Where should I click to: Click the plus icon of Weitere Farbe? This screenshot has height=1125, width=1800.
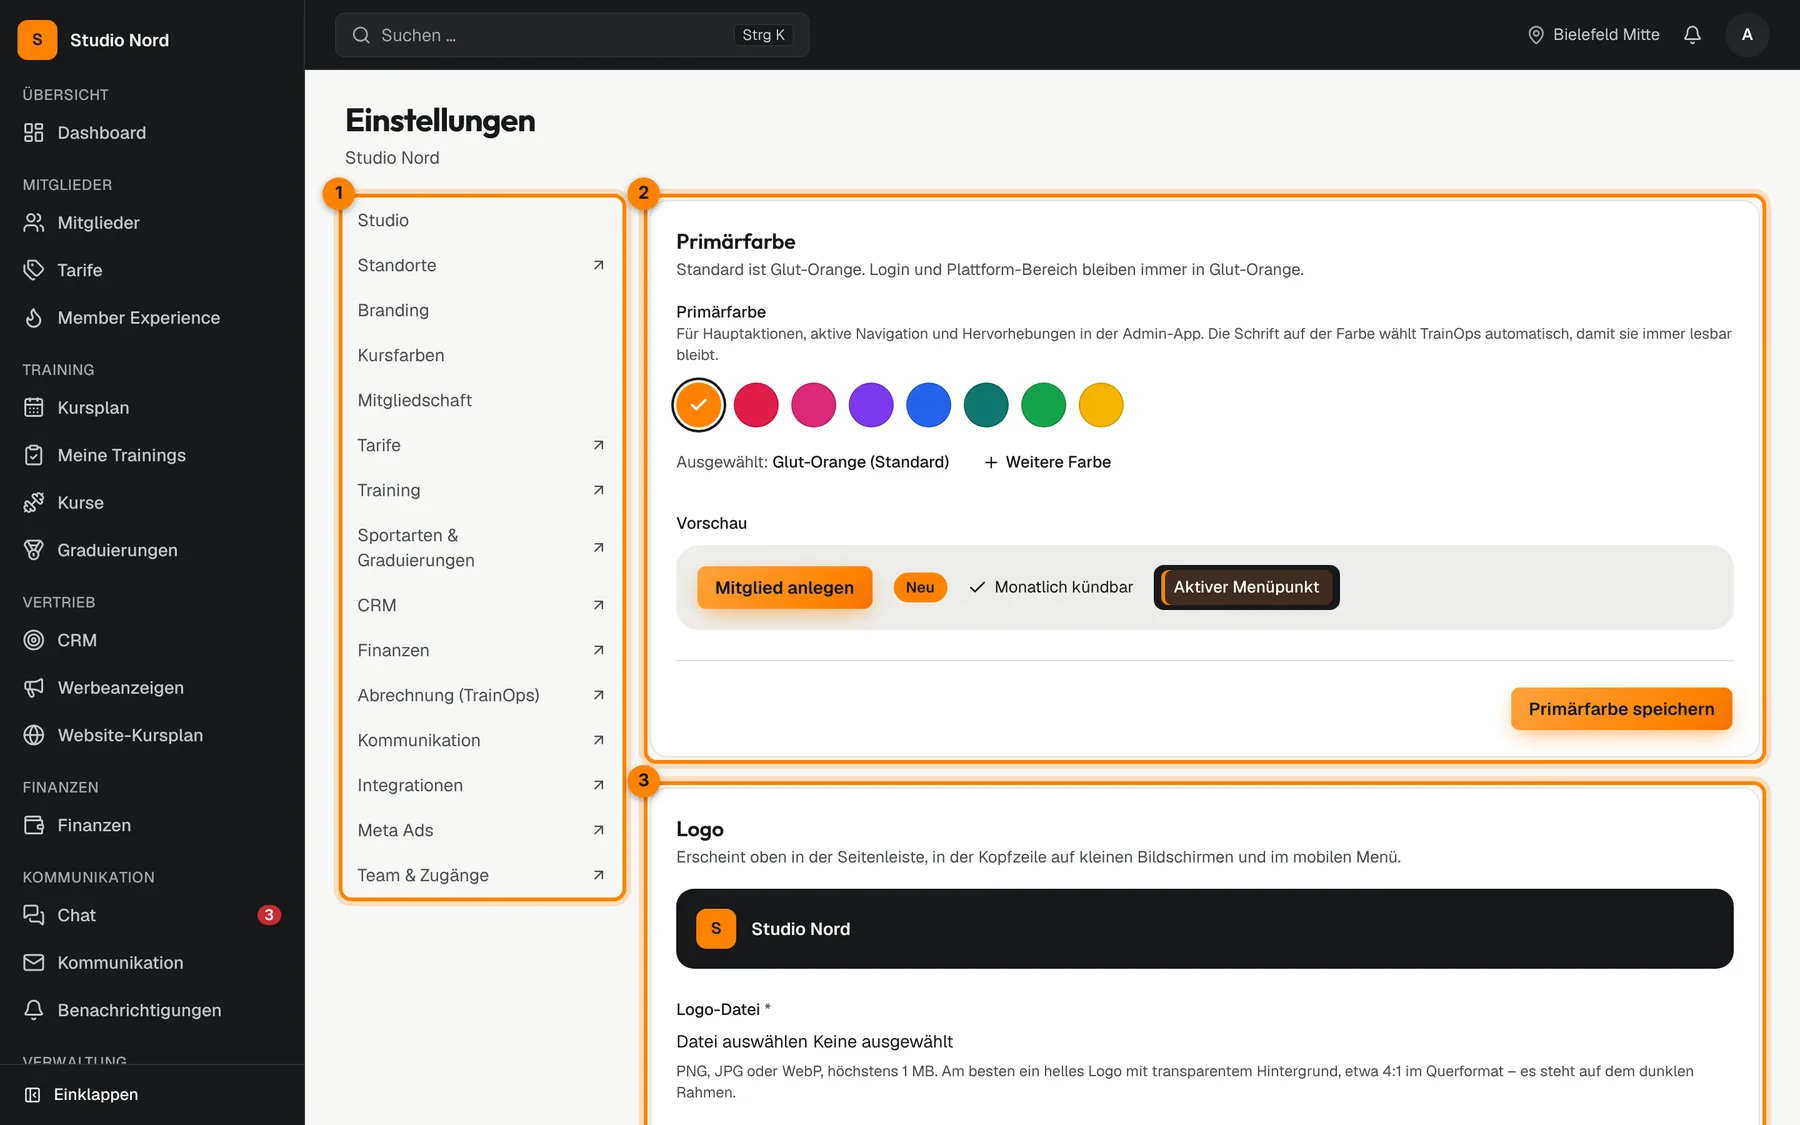(x=991, y=462)
